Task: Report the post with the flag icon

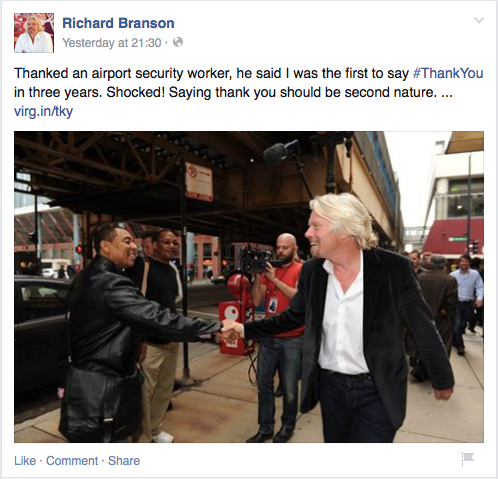Action: (467, 459)
